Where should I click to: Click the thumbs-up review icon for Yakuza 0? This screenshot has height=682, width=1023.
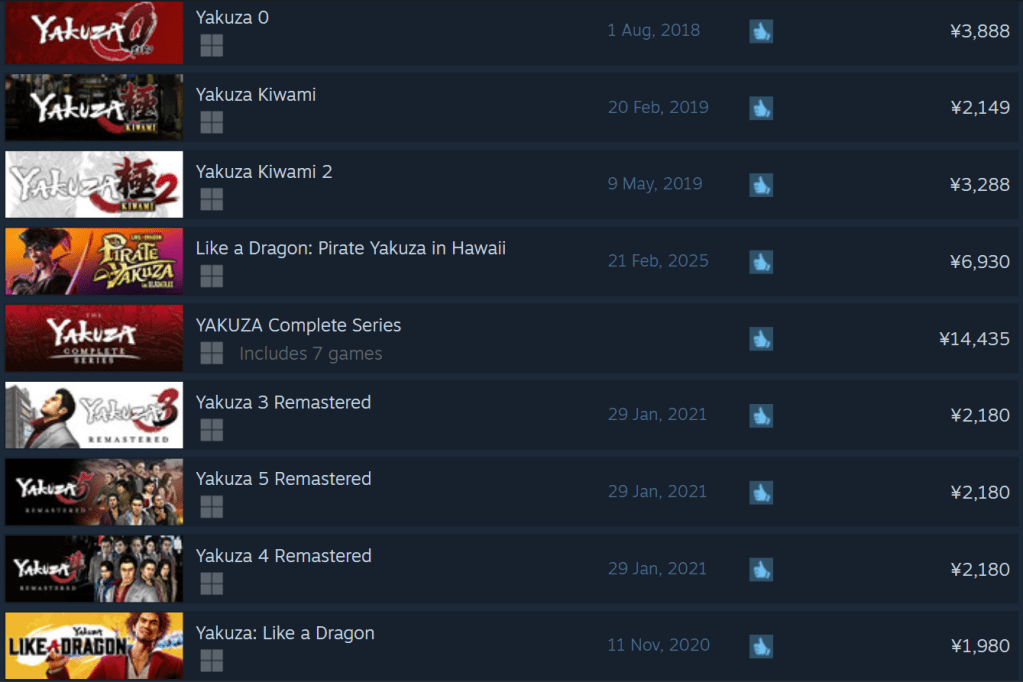(x=761, y=31)
